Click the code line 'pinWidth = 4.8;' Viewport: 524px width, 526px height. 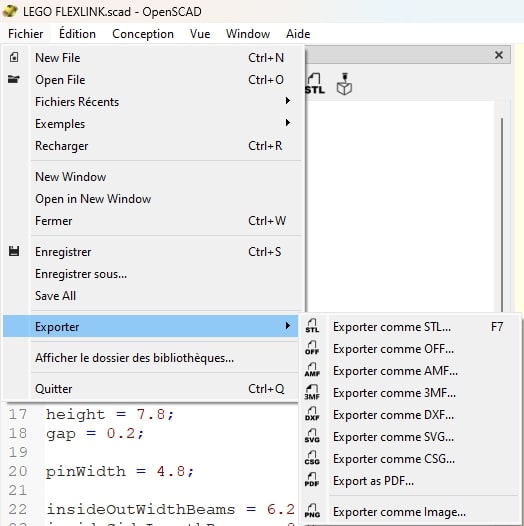point(120,471)
